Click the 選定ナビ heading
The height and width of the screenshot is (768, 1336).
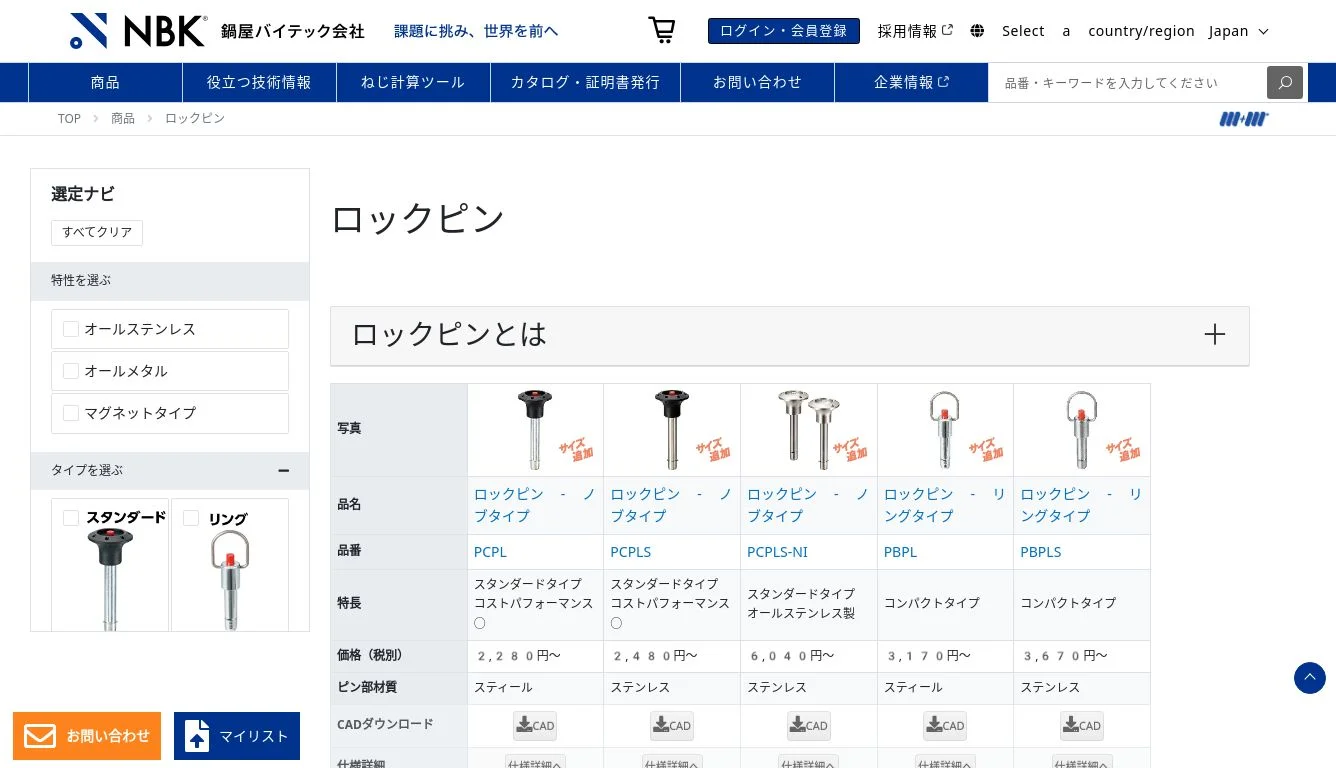coord(83,194)
